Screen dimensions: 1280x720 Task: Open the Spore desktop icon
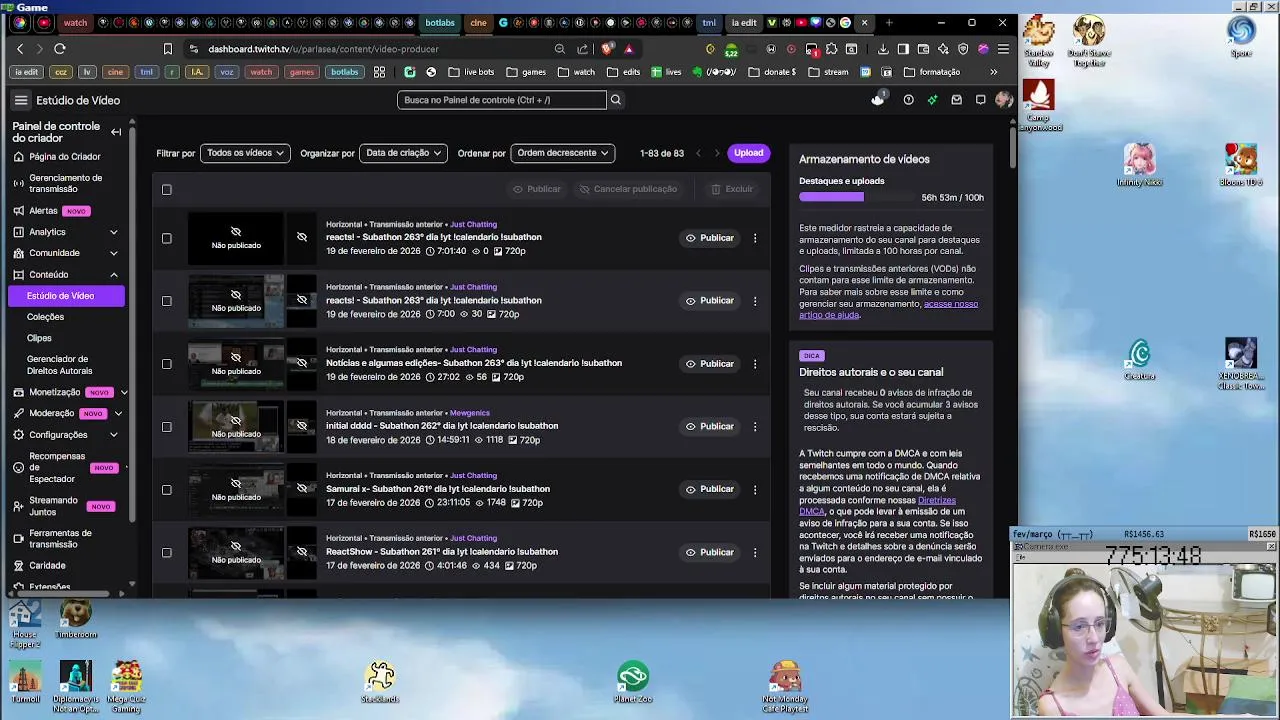click(1241, 36)
